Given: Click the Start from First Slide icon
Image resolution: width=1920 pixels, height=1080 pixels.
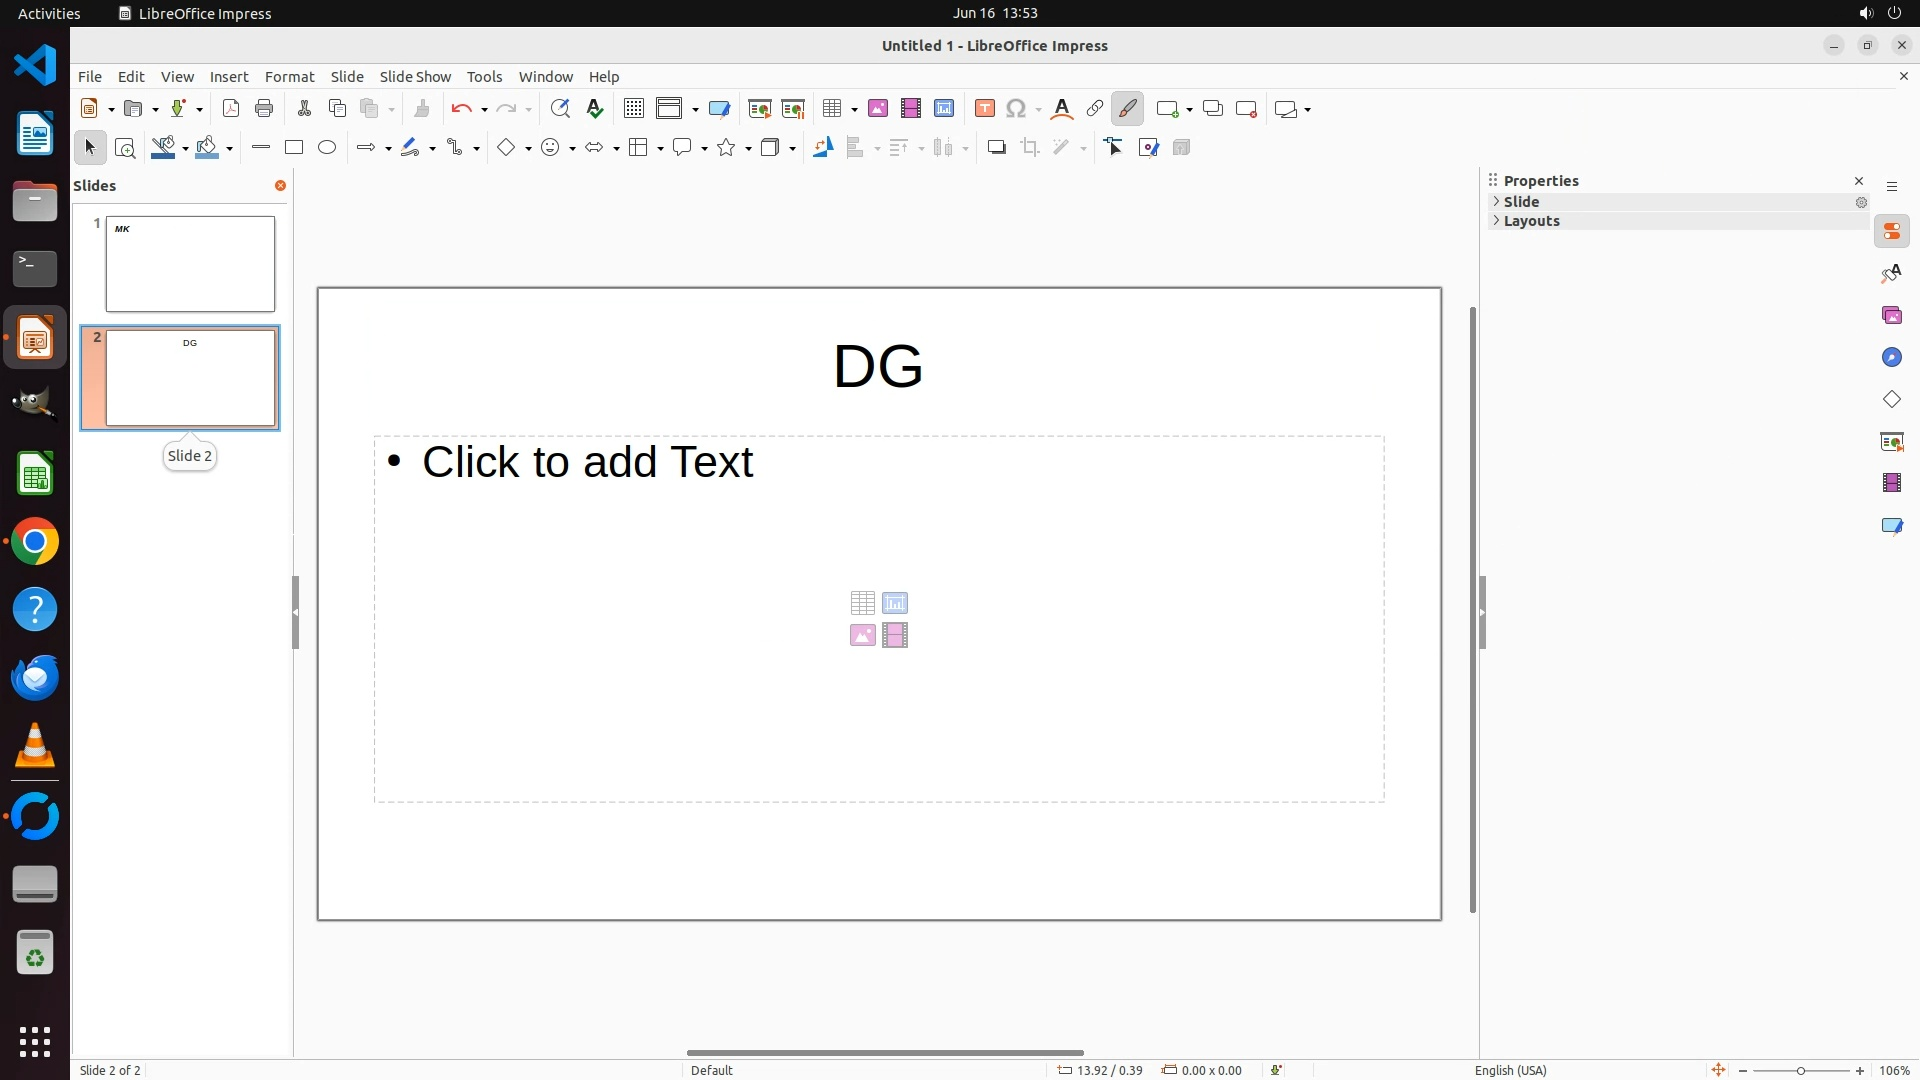Looking at the screenshot, I should point(759,109).
